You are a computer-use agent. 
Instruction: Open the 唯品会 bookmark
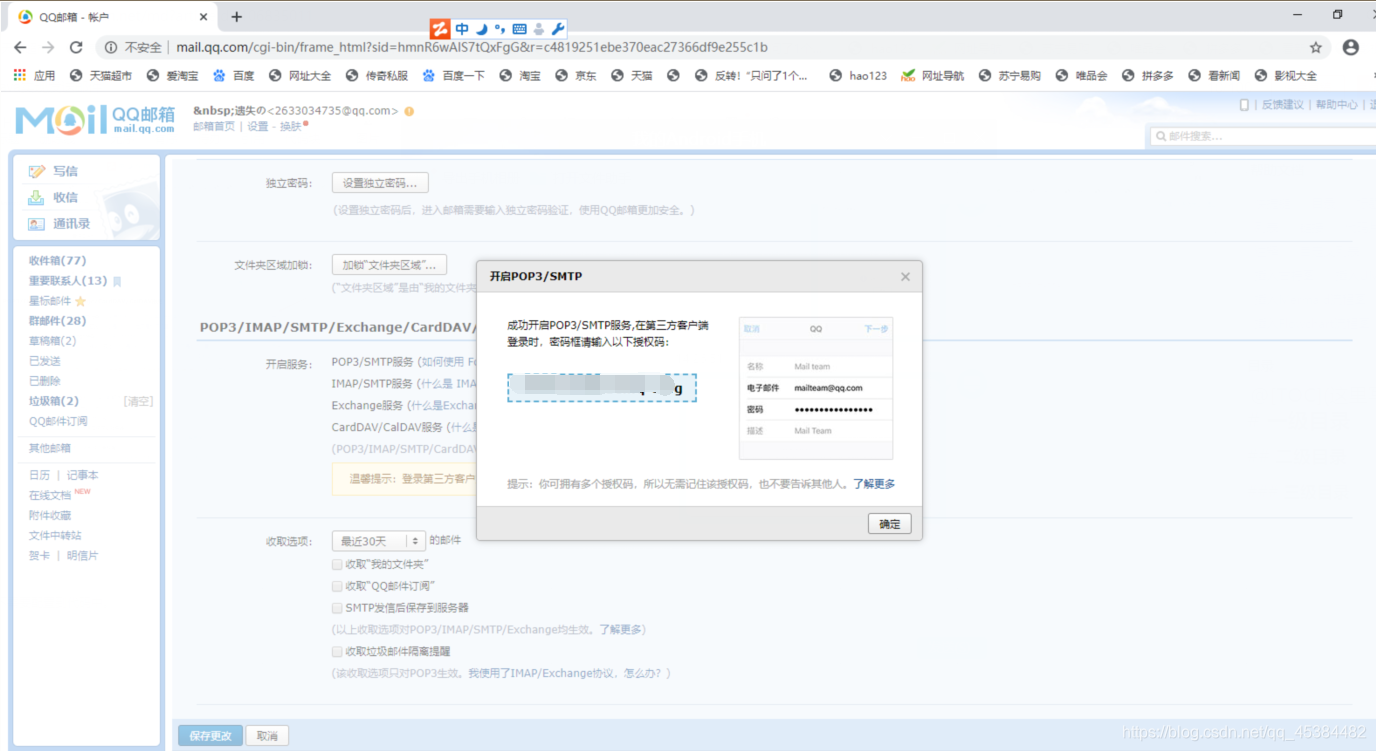(x=1082, y=75)
